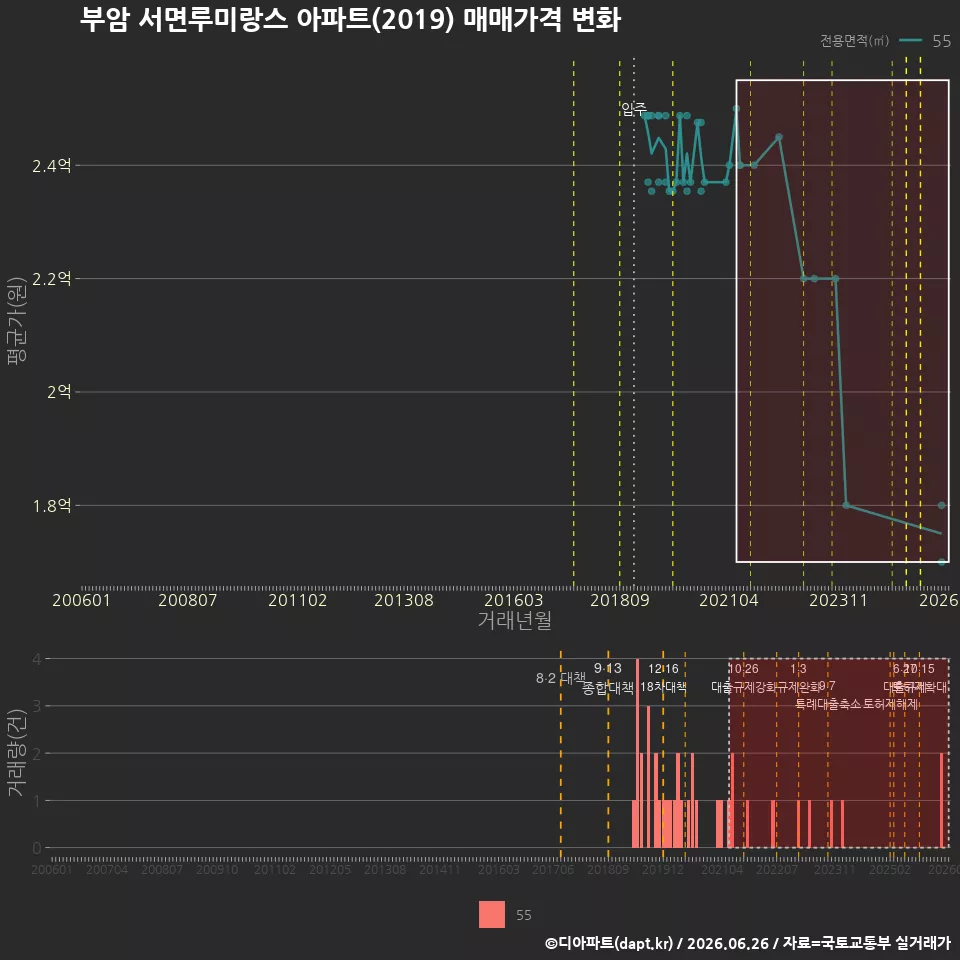Screen dimensions: 960x960
Task: Click the 201603 label on the price chart x-axis
Action: [x=514, y=600]
